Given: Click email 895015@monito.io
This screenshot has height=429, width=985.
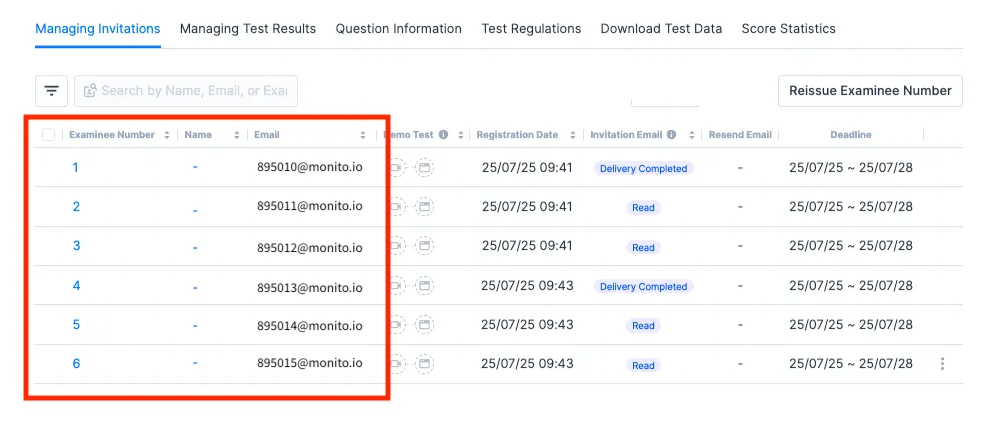Looking at the screenshot, I should coord(310,363).
